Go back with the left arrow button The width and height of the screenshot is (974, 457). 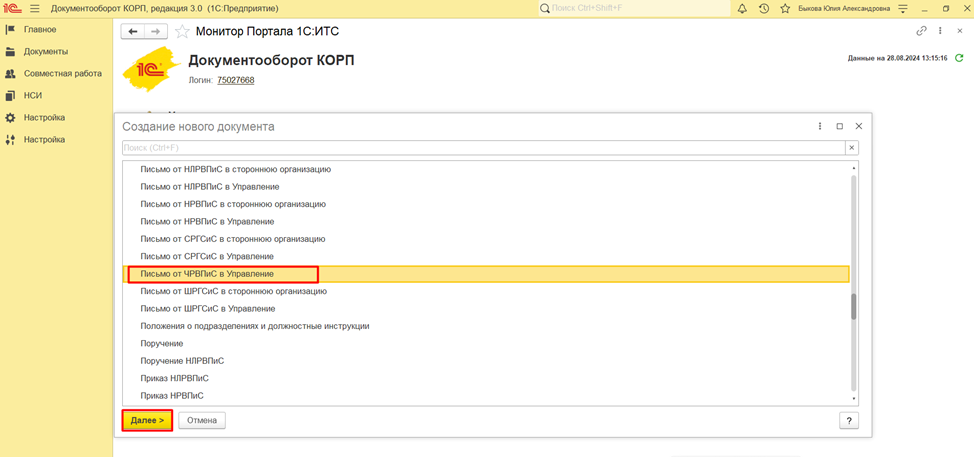132,31
